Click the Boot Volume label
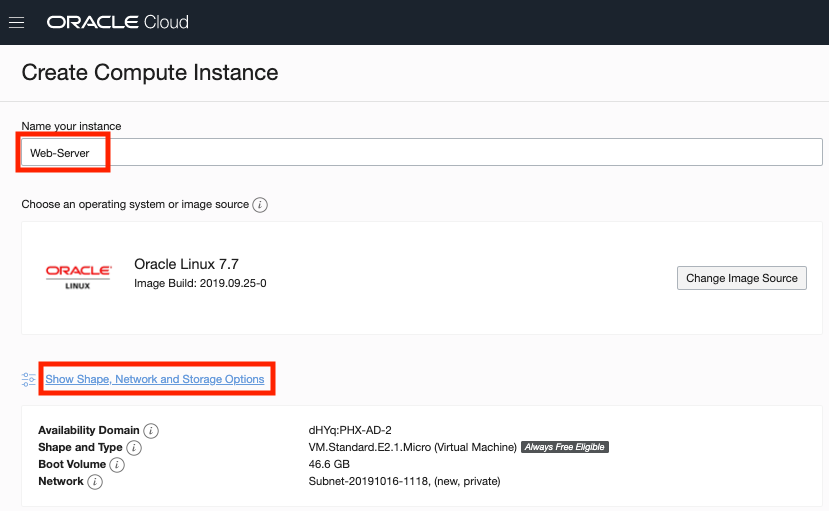 (x=72, y=464)
